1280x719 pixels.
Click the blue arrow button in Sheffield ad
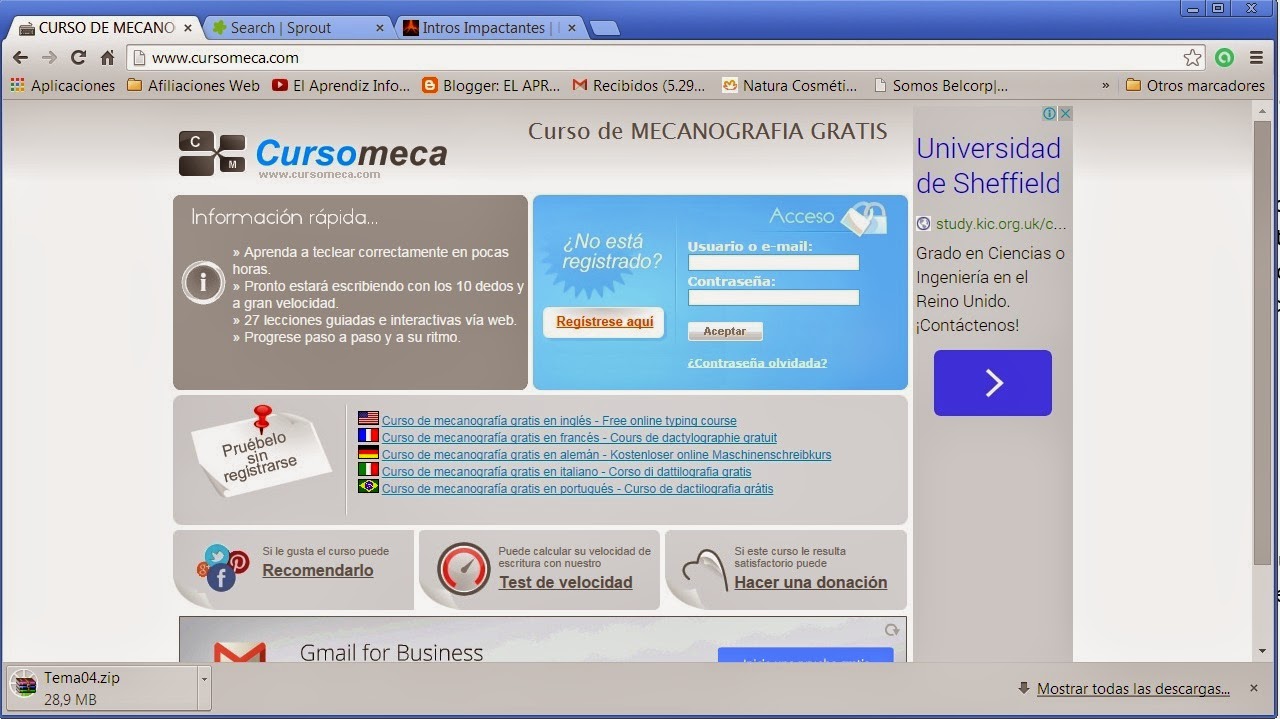tap(993, 382)
